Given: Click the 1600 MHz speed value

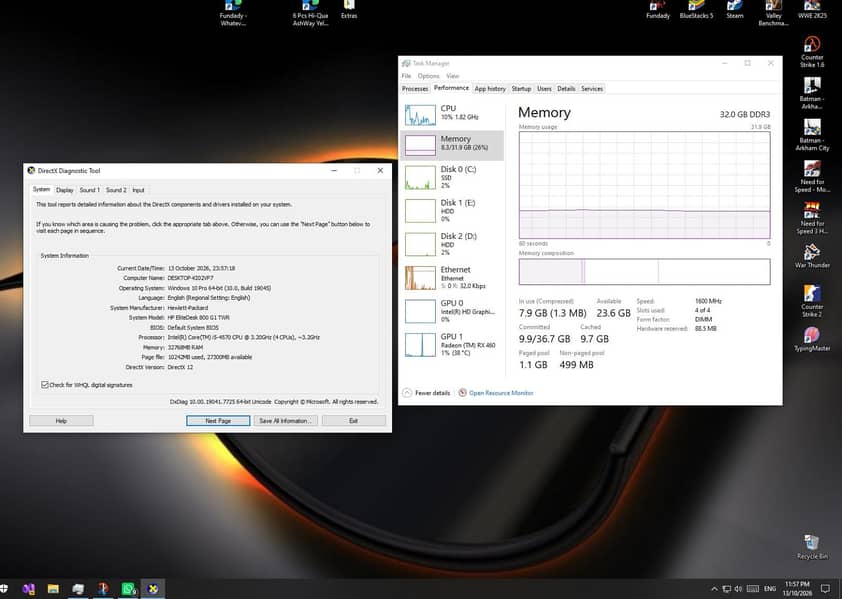Looking at the screenshot, I should (708, 301).
